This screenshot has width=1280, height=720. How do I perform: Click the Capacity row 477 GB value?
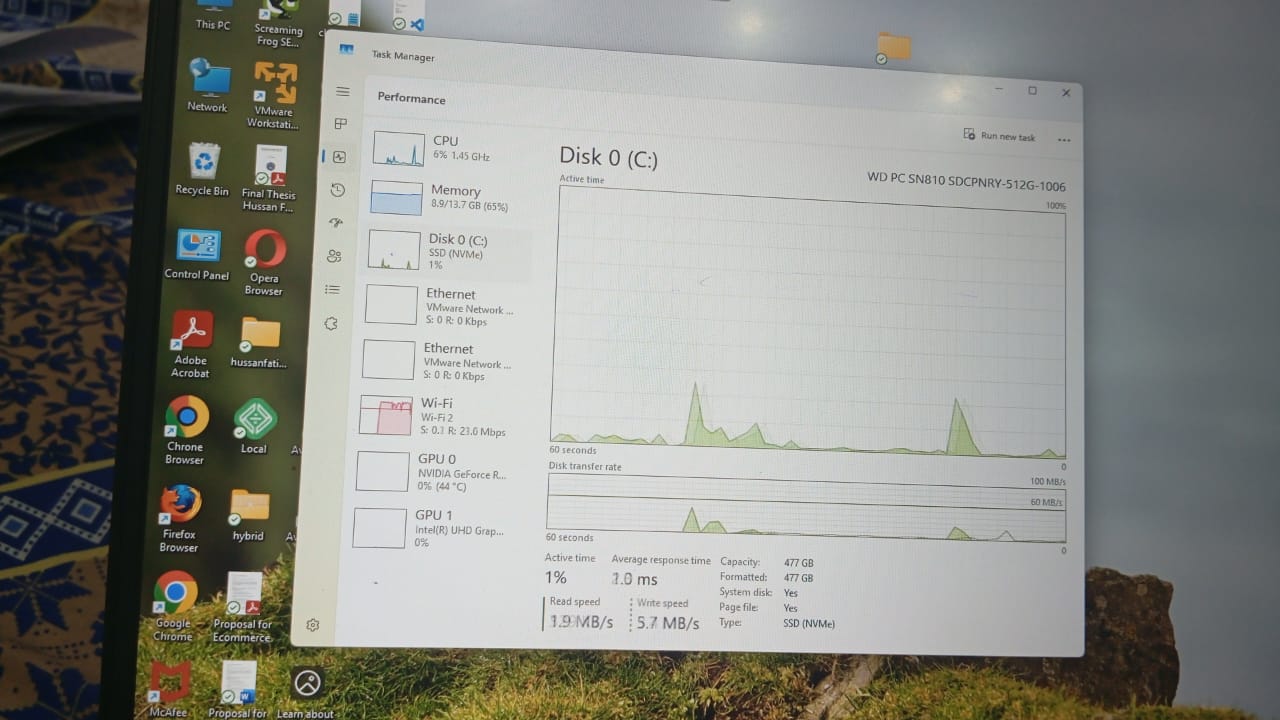tap(798, 563)
